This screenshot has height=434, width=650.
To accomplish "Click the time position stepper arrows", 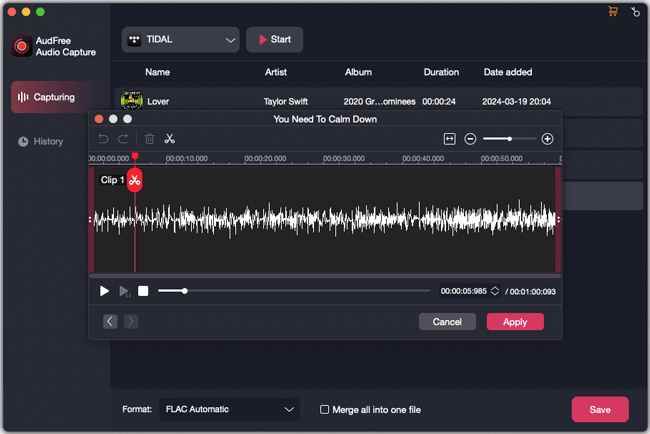I will click(494, 291).
